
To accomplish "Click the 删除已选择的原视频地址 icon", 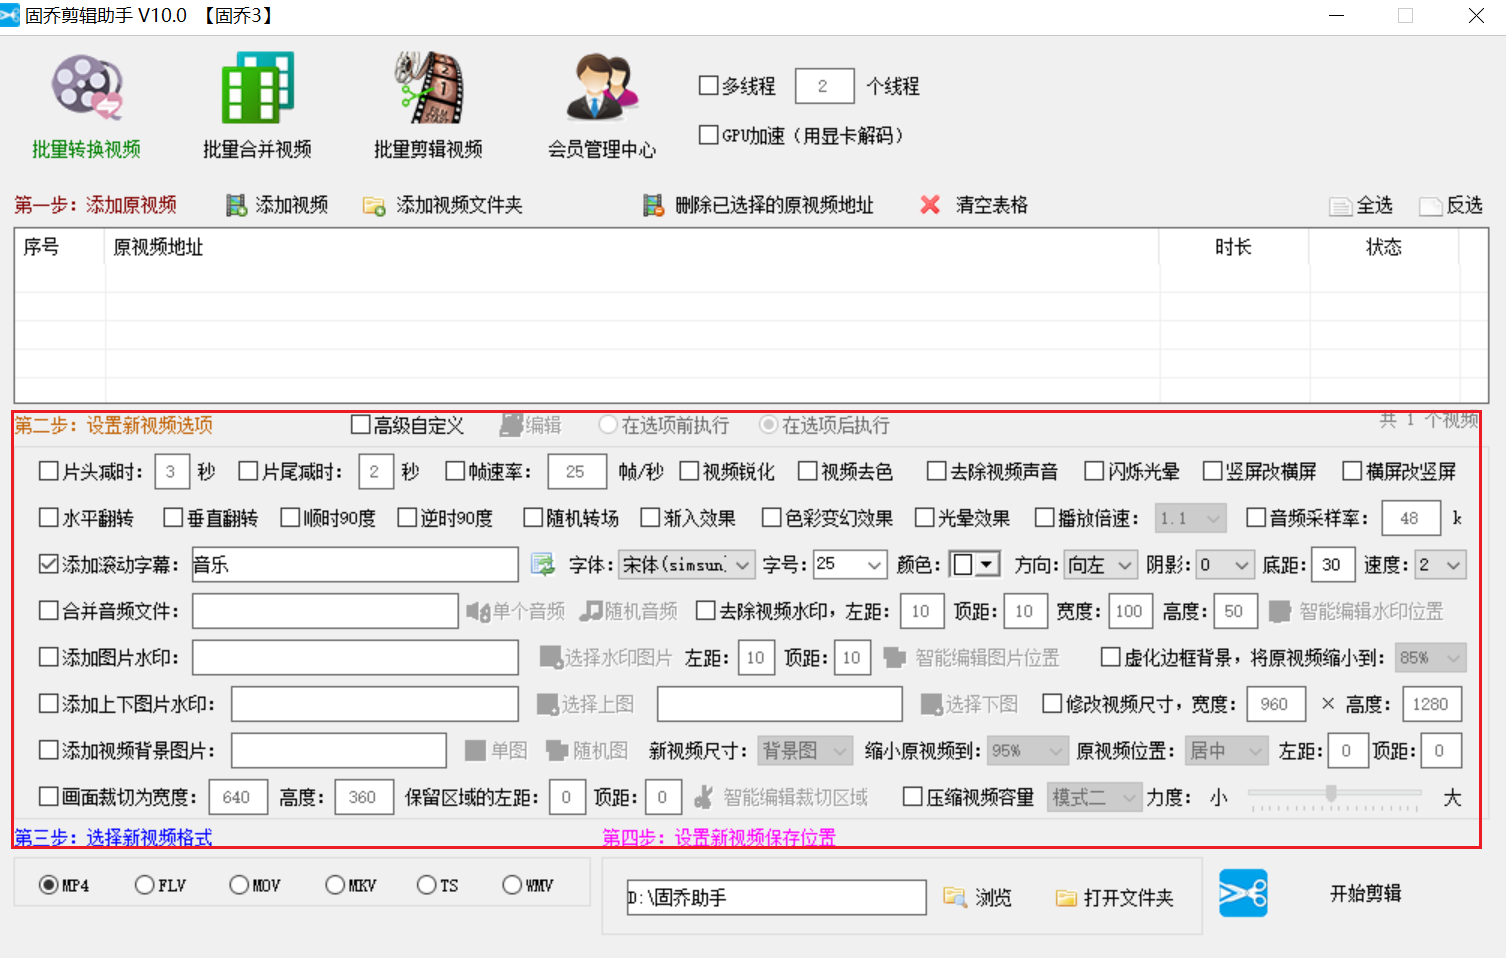I will (x=654, y=205).
